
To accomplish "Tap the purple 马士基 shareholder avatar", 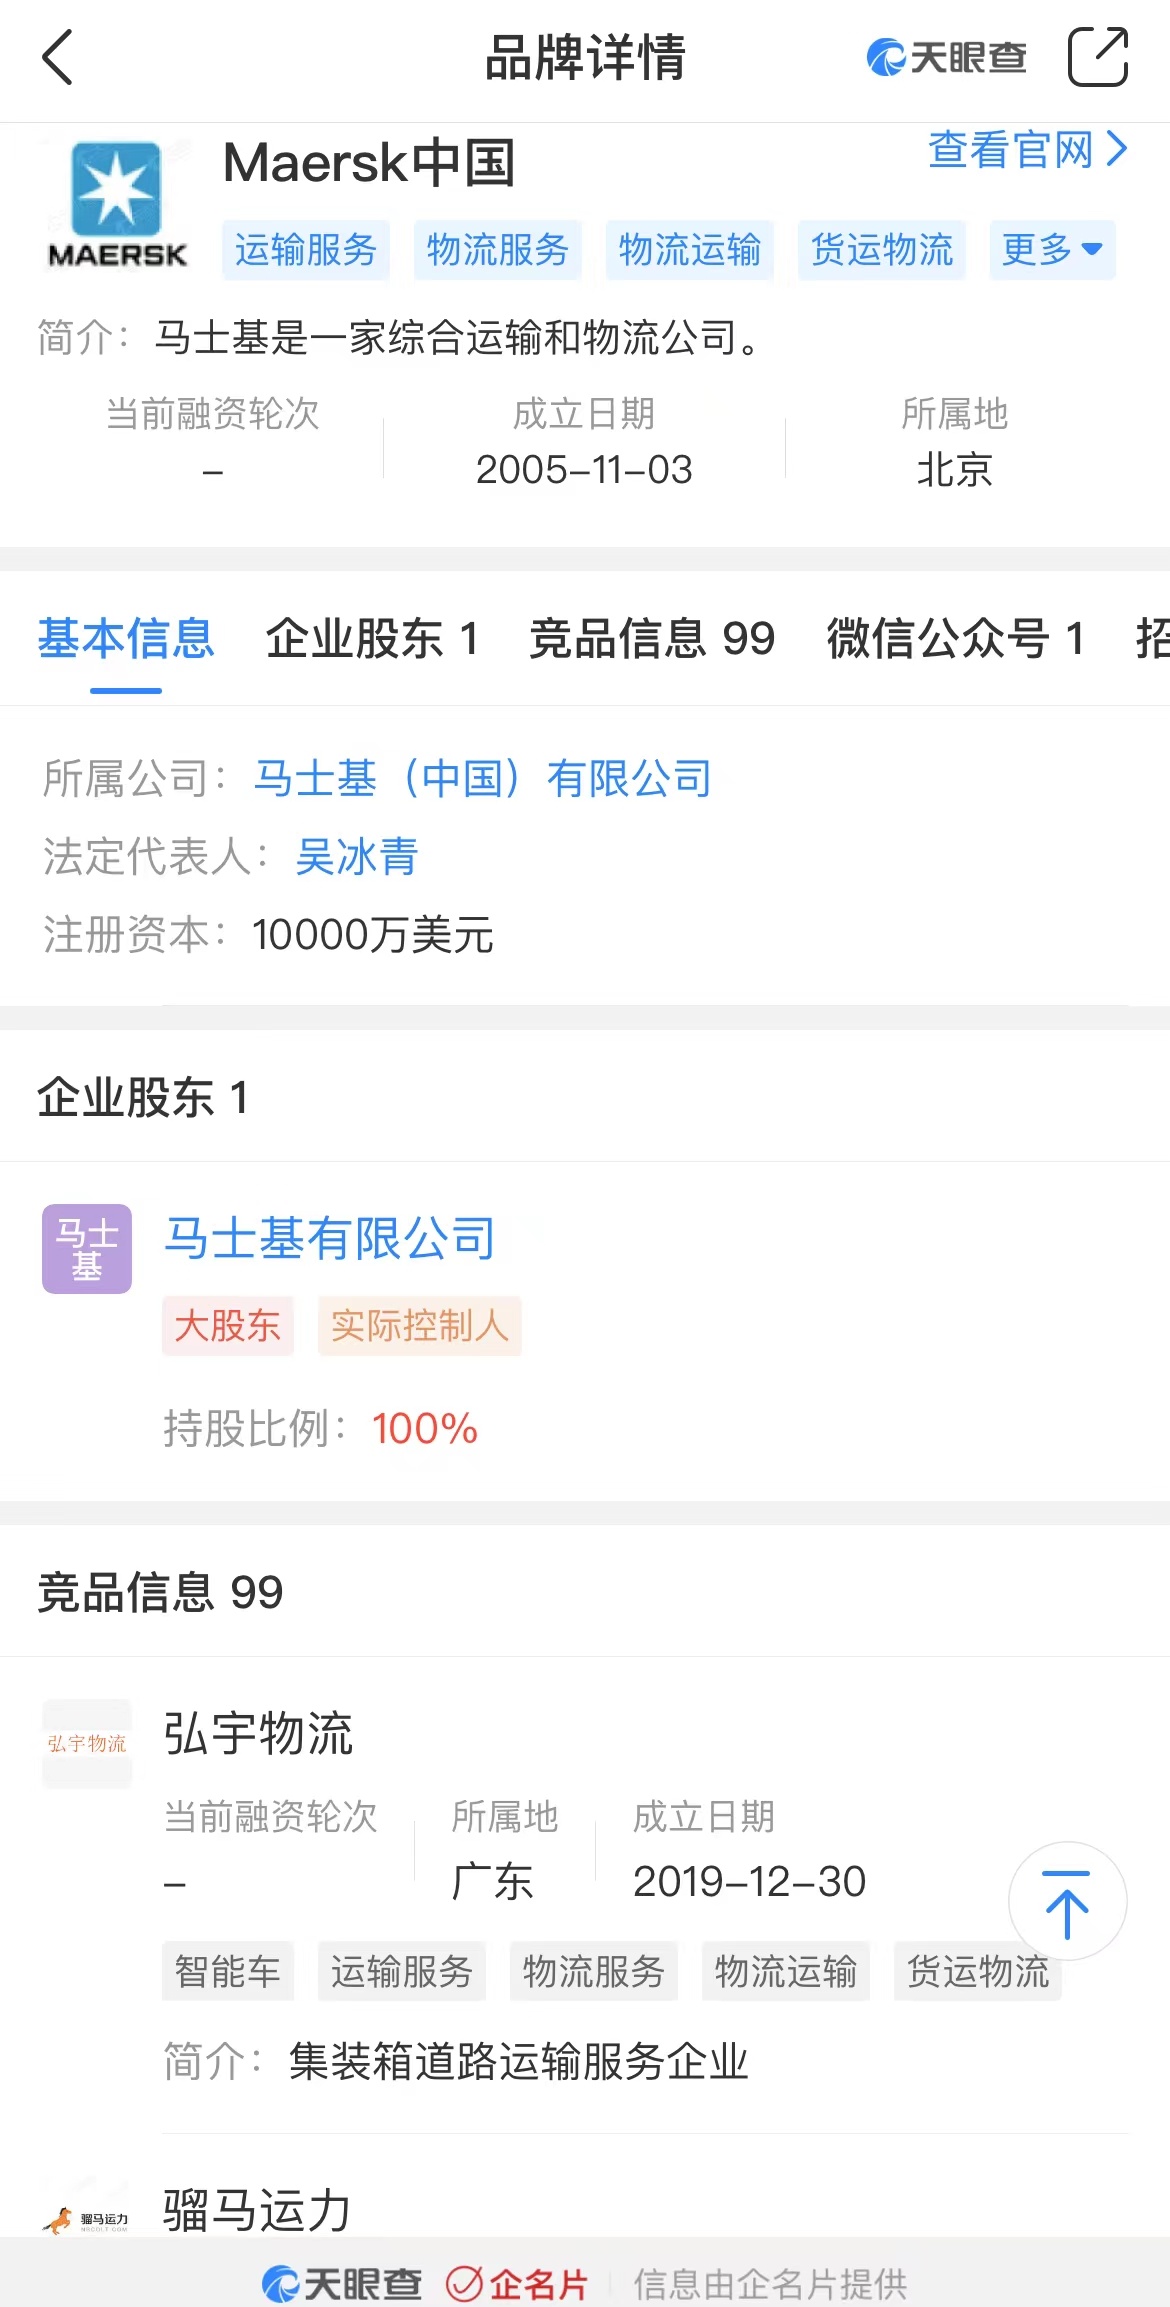I will (x=87, y=1249).
